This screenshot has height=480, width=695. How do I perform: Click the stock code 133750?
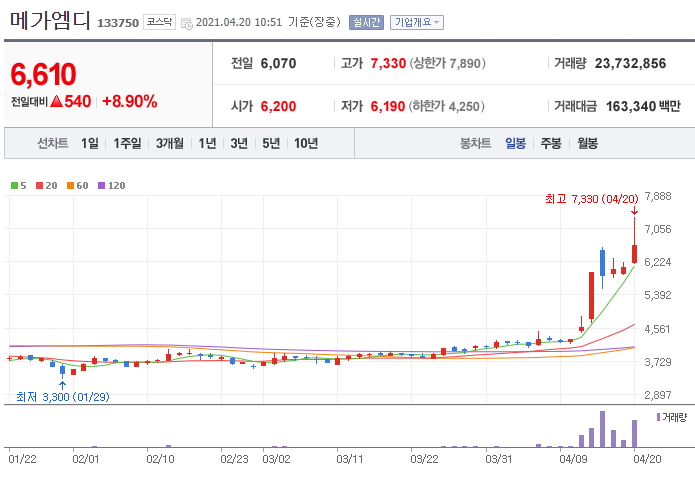[x=118, y=23]
